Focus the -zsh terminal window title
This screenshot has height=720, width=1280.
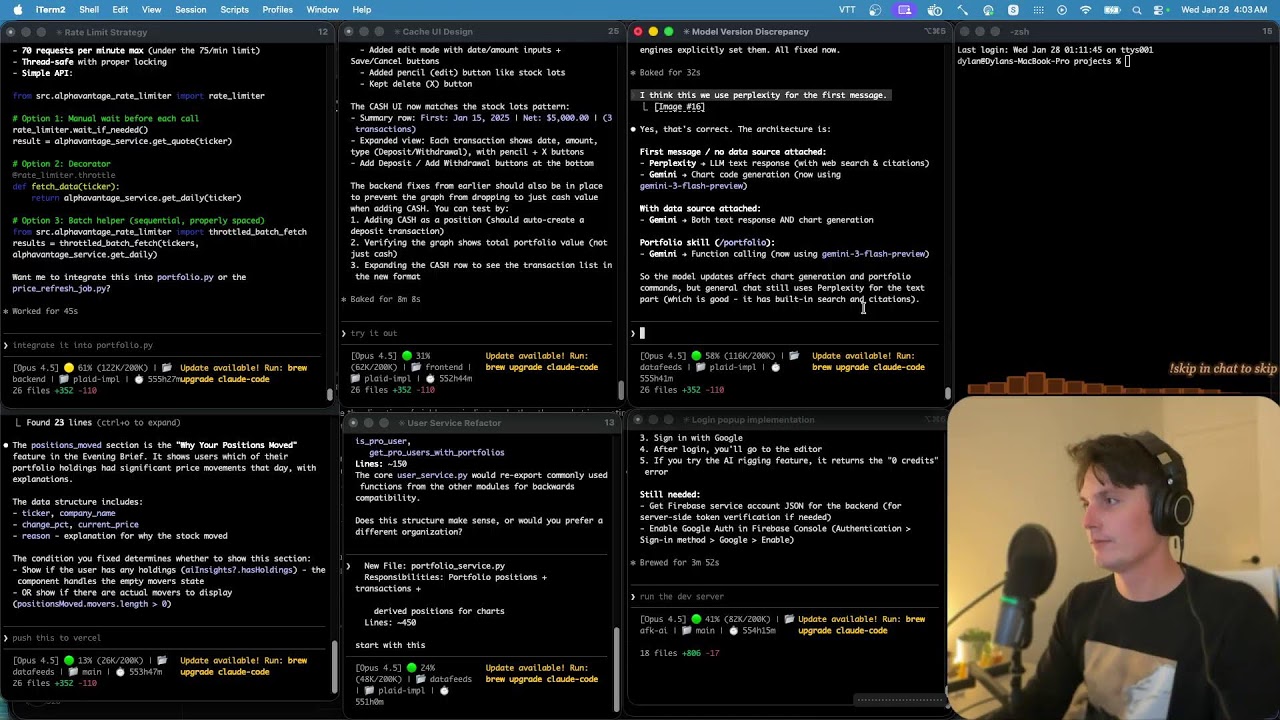point(1019,32)
